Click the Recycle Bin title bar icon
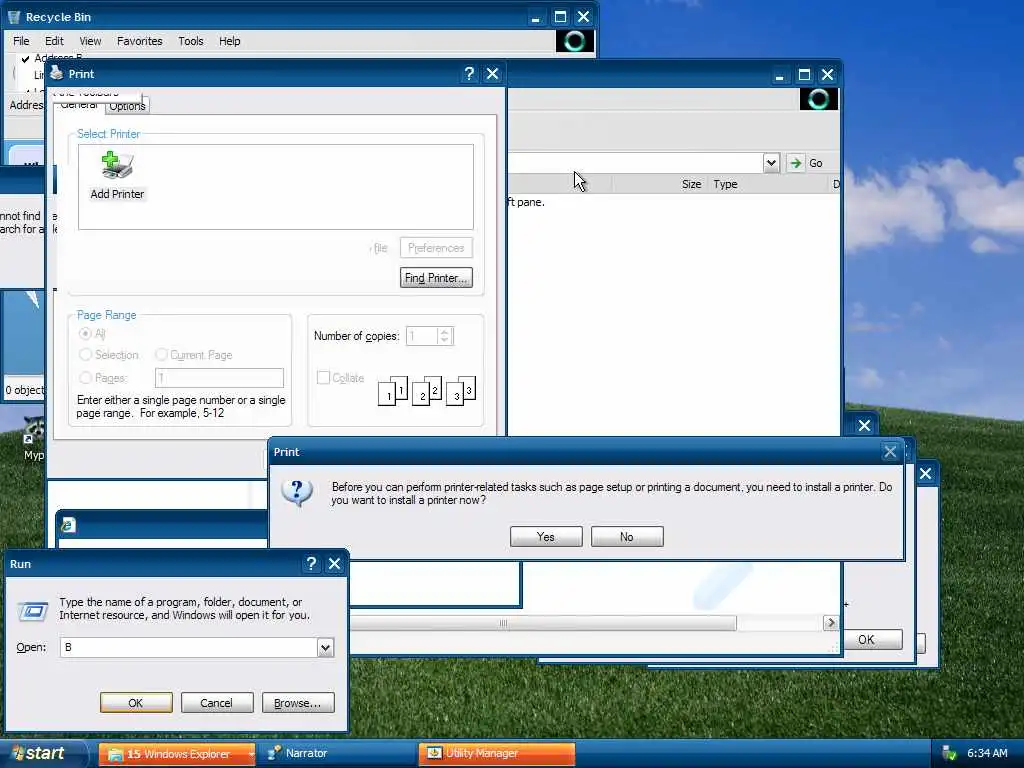The width and height of the screenshot is (1024, 768). coord(14,17)
